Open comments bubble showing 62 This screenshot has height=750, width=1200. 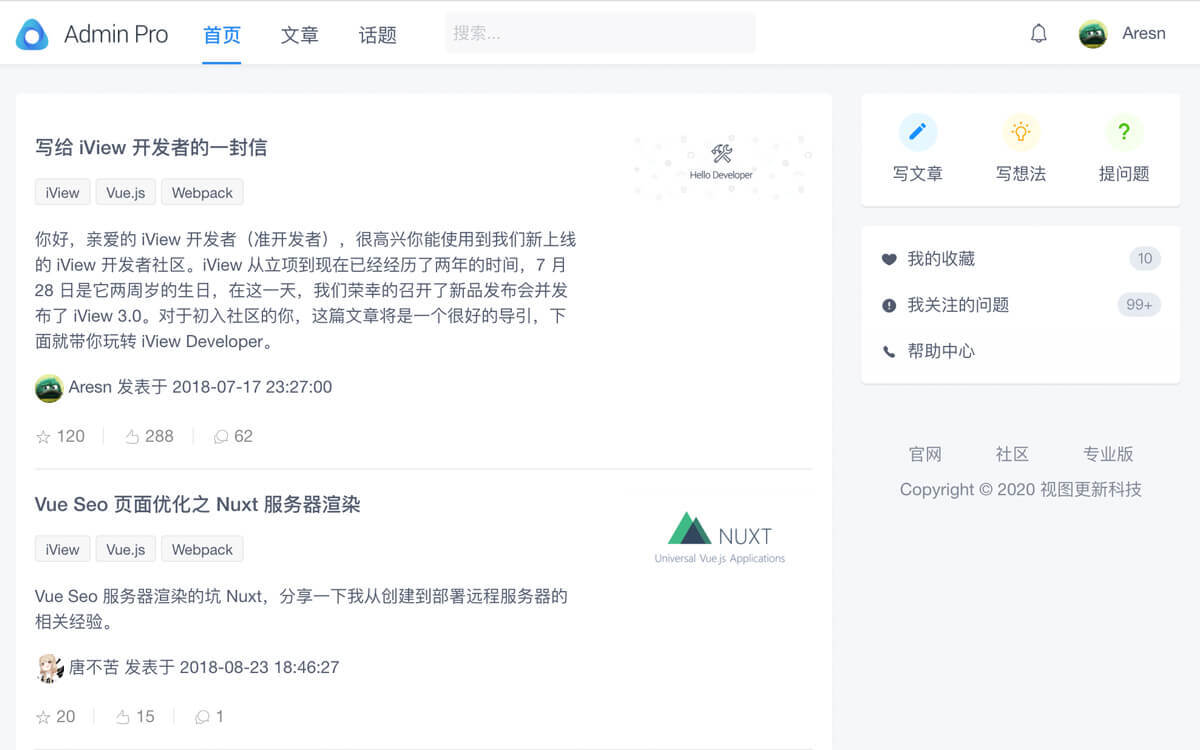tap(221, 437)
